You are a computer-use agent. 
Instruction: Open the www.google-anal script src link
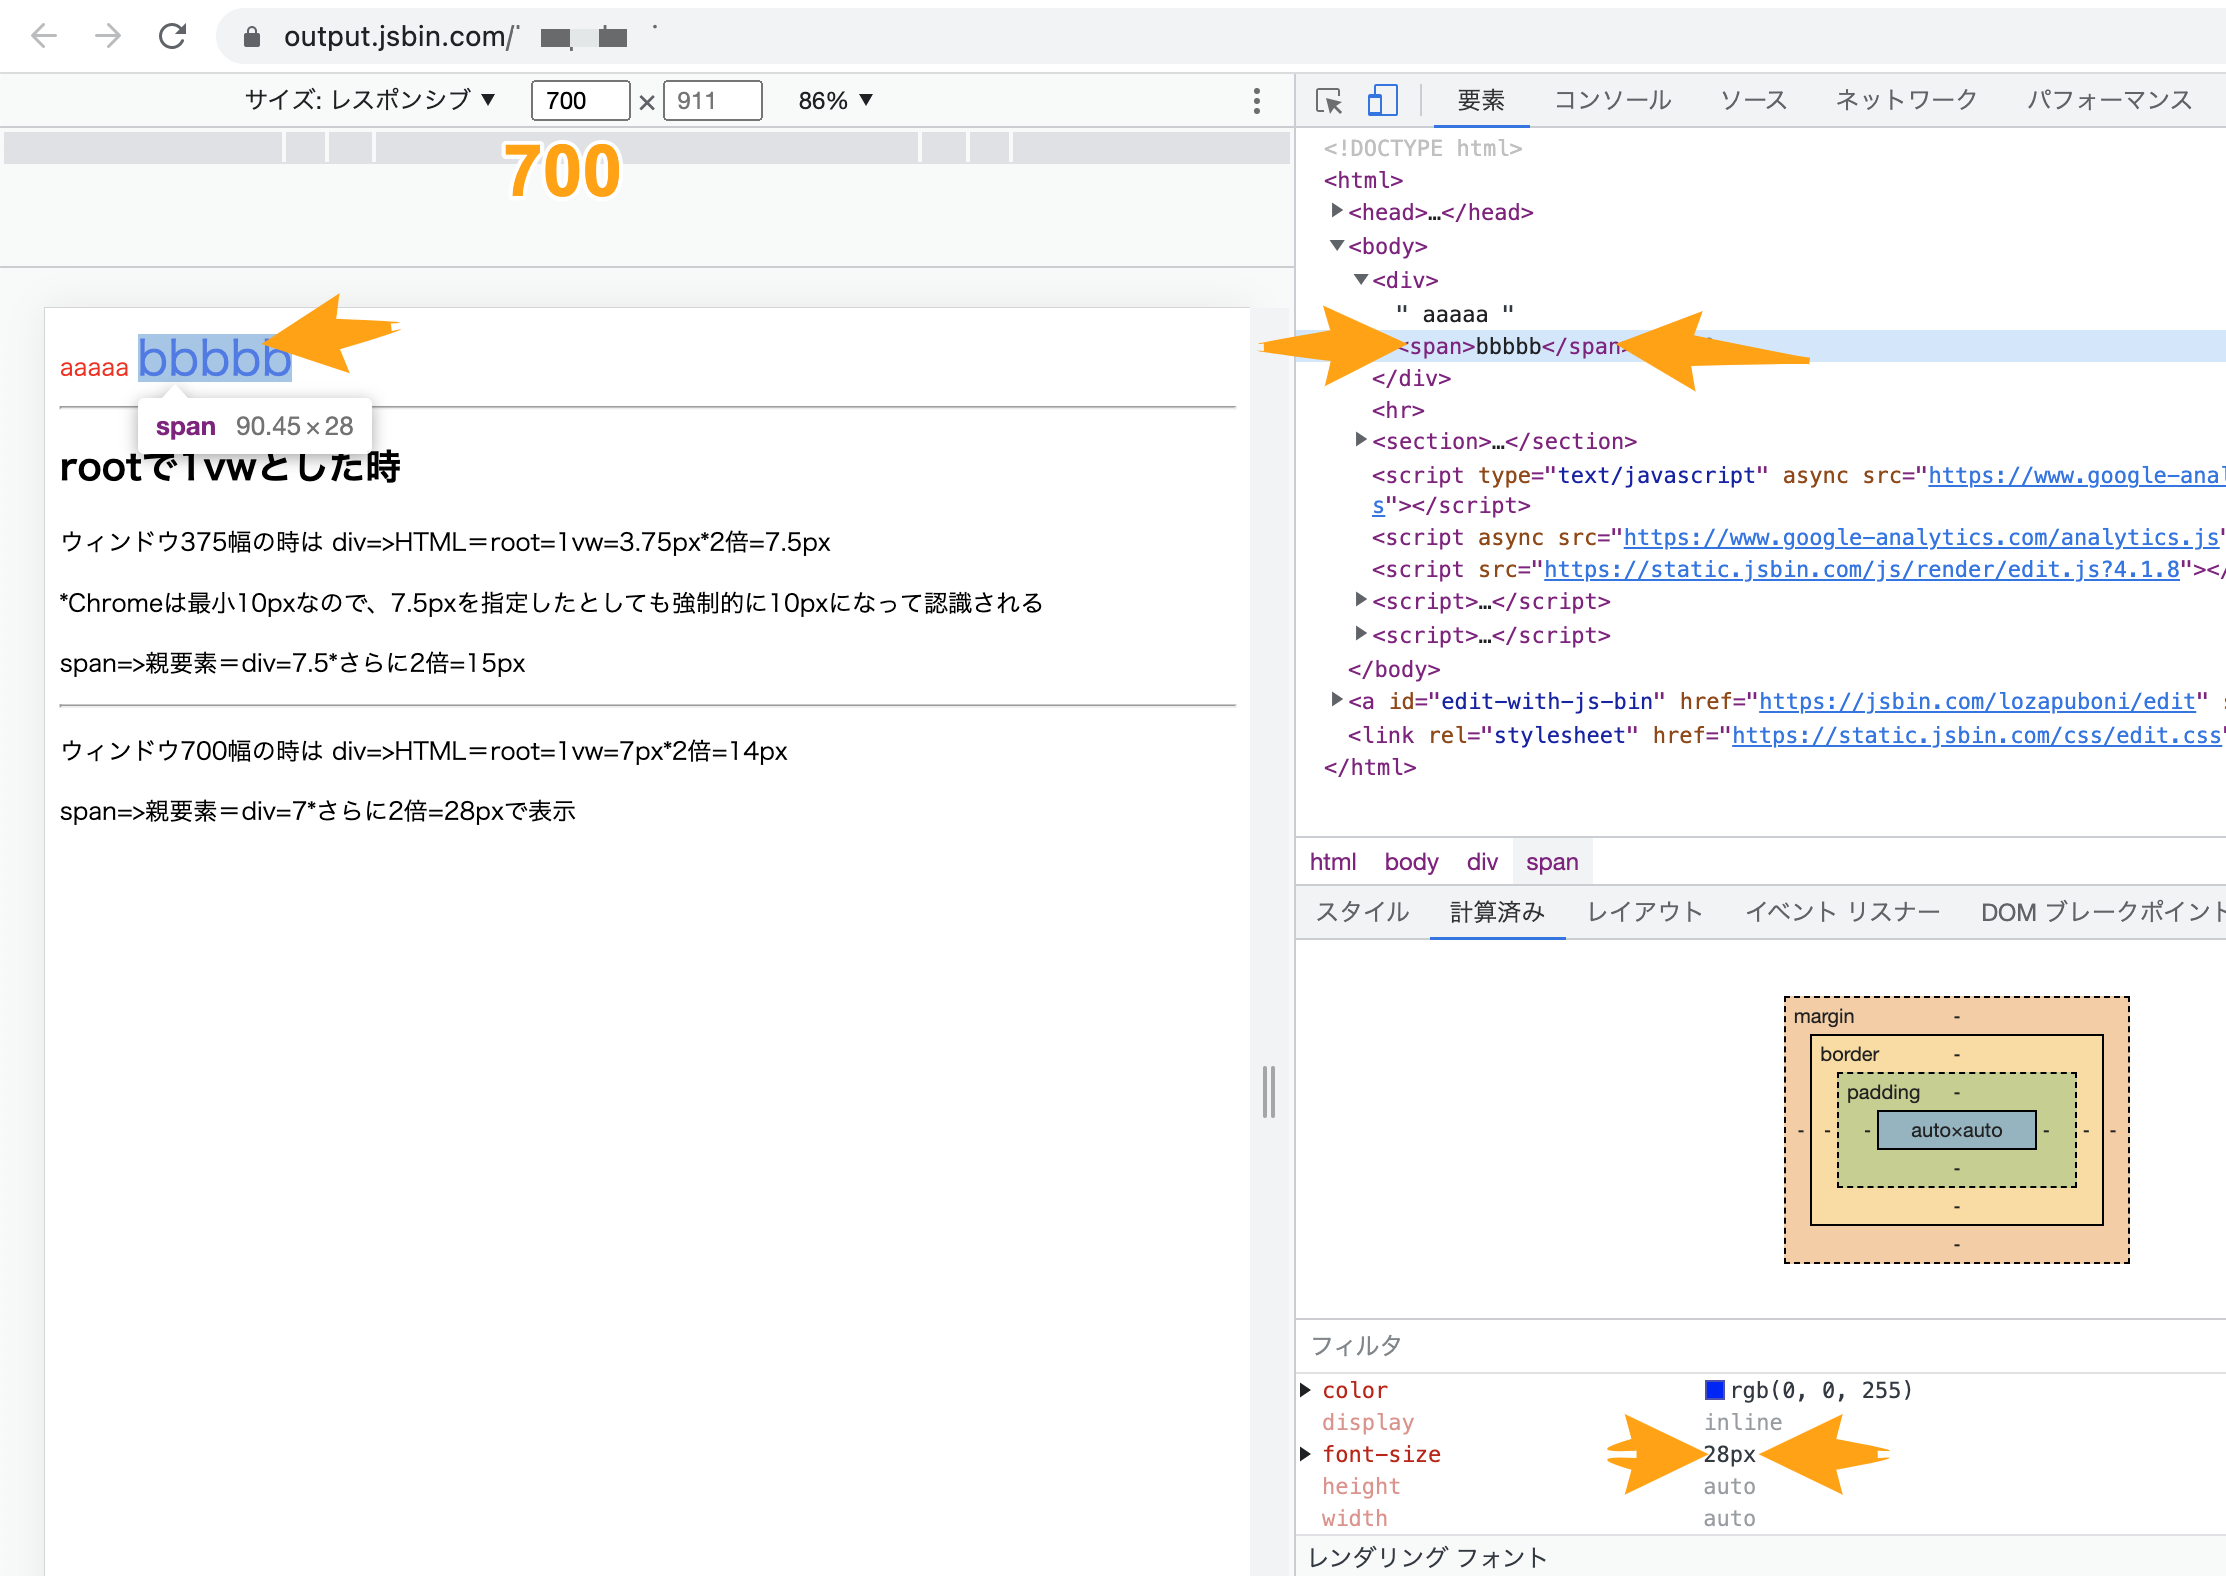(2076, 476)
